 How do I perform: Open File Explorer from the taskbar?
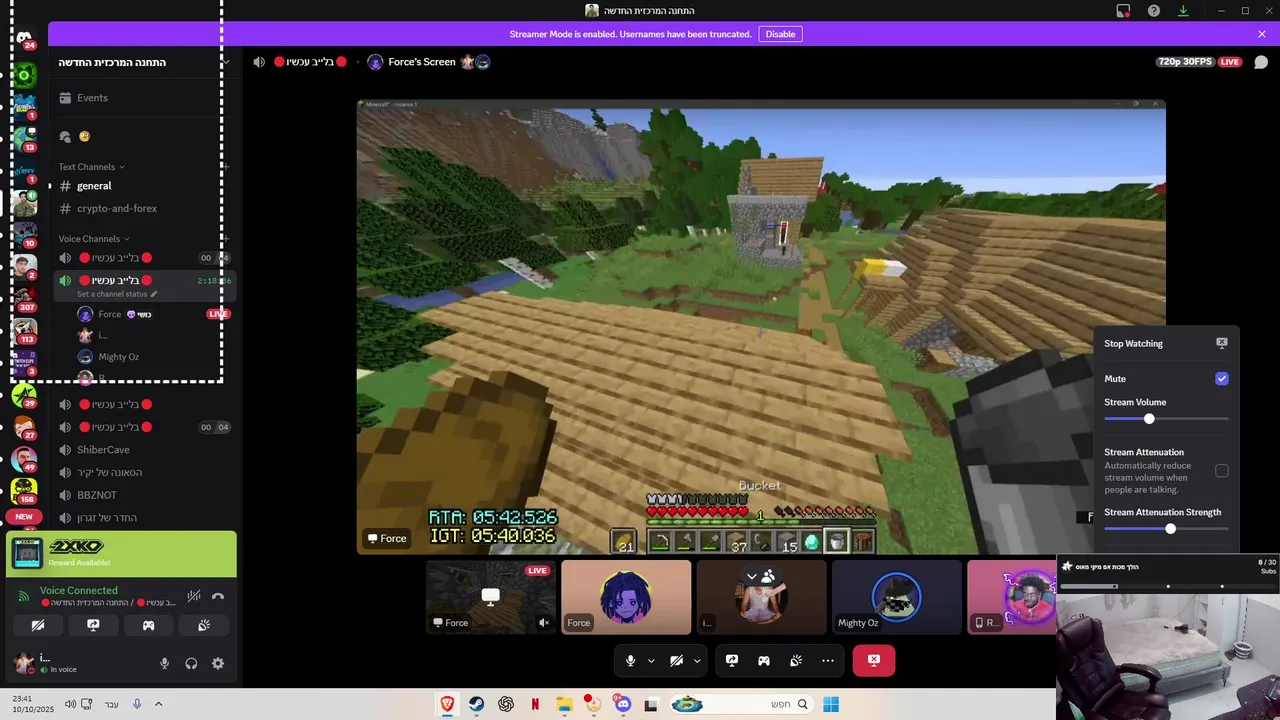(564, 704)
